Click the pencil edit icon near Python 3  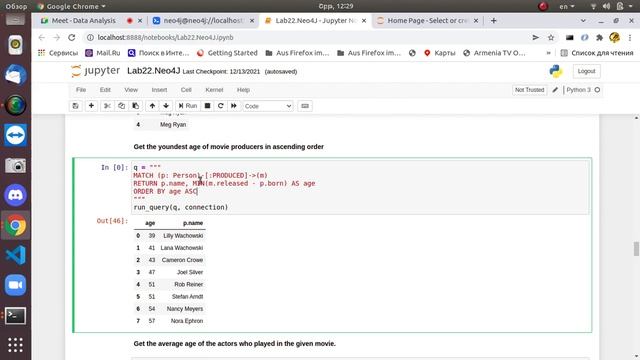[x=555, y=90]
